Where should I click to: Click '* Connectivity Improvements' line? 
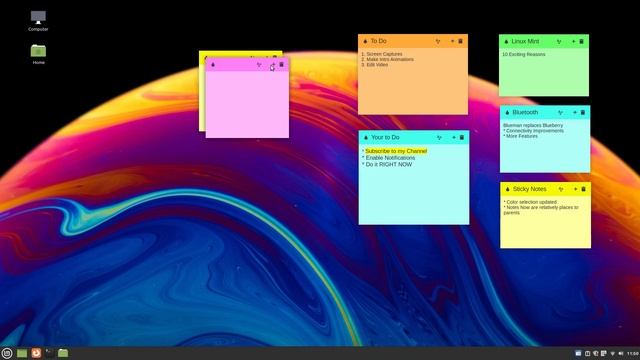(533, 131)
